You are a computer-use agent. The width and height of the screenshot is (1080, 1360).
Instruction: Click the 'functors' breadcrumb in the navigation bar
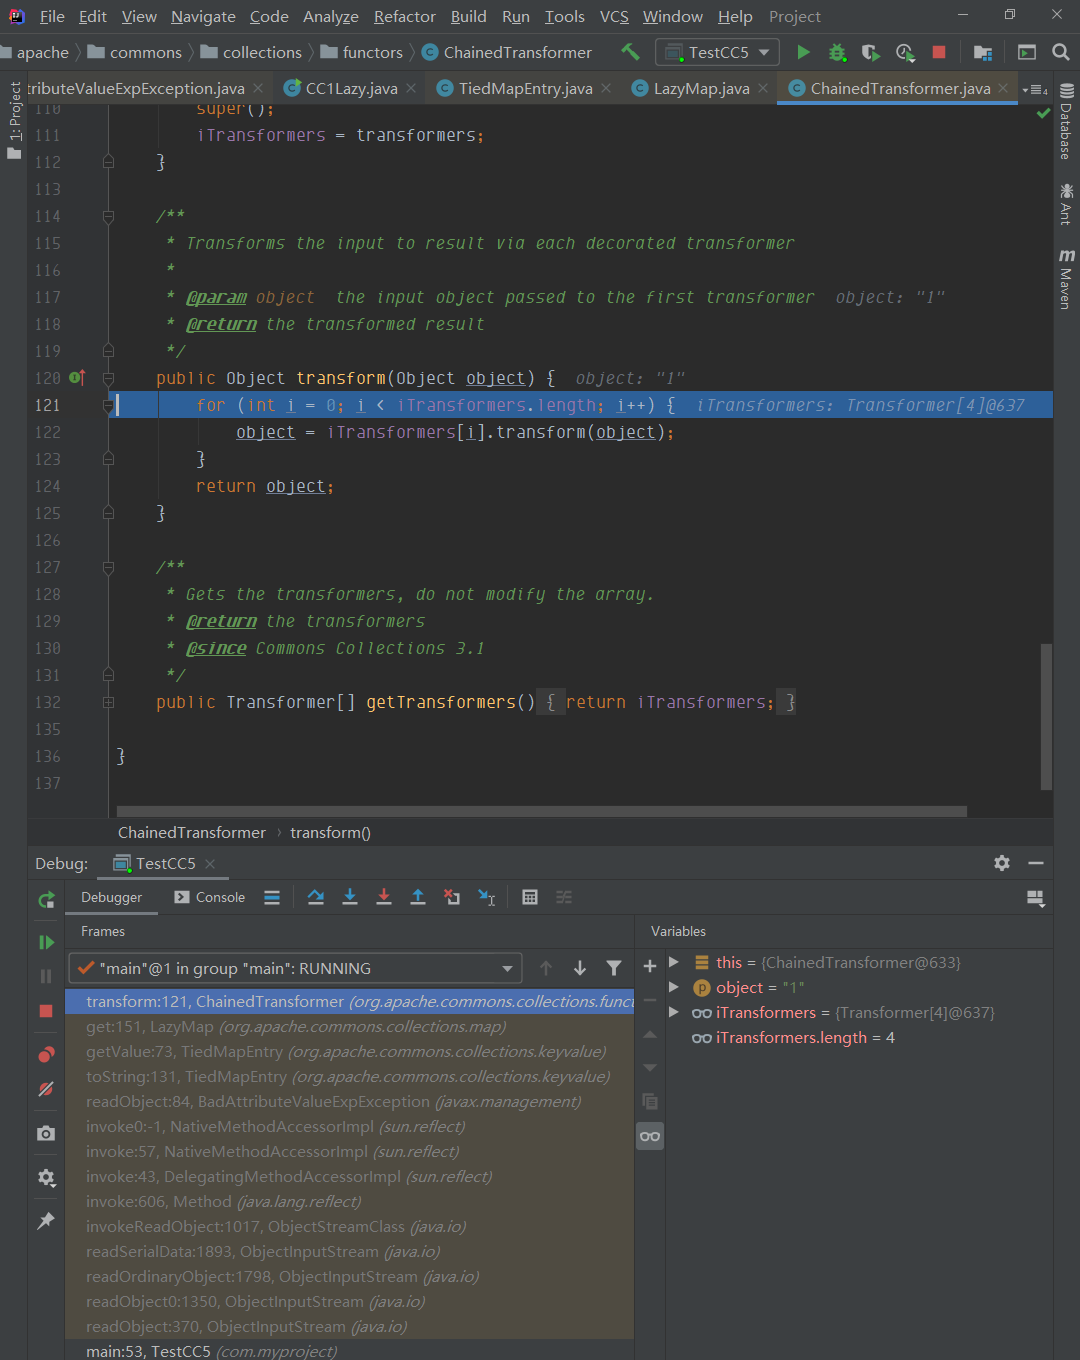click(x=361, y=52)
